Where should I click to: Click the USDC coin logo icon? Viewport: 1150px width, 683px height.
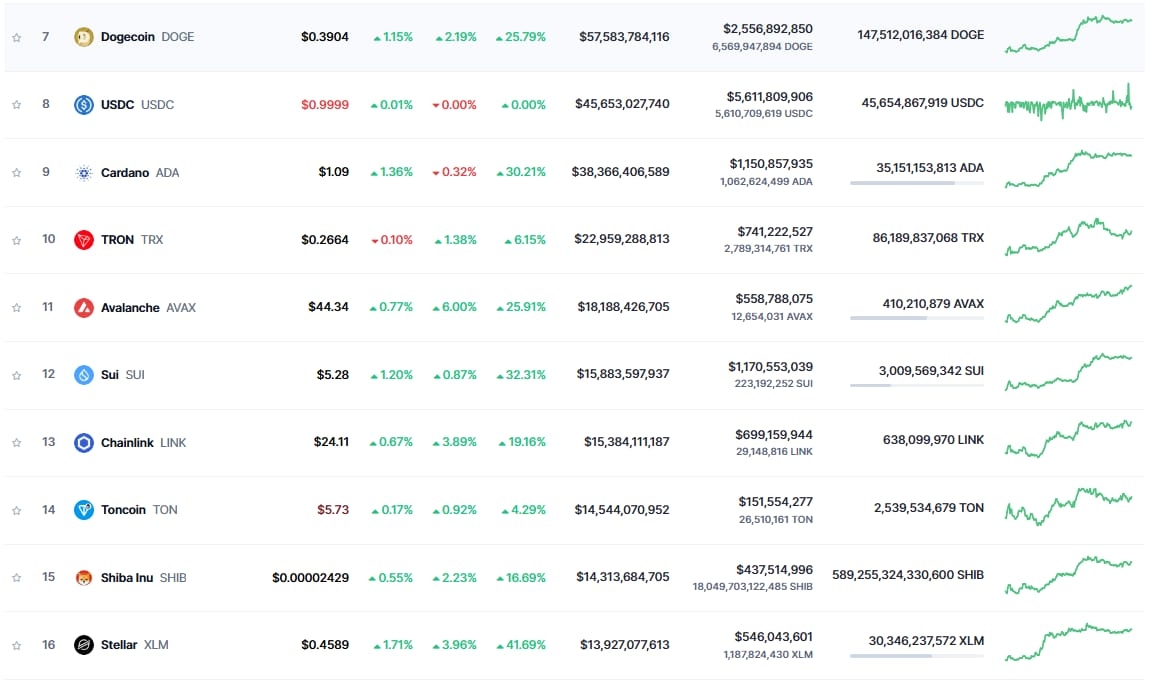pyautogui.click(x=84, y=105)
